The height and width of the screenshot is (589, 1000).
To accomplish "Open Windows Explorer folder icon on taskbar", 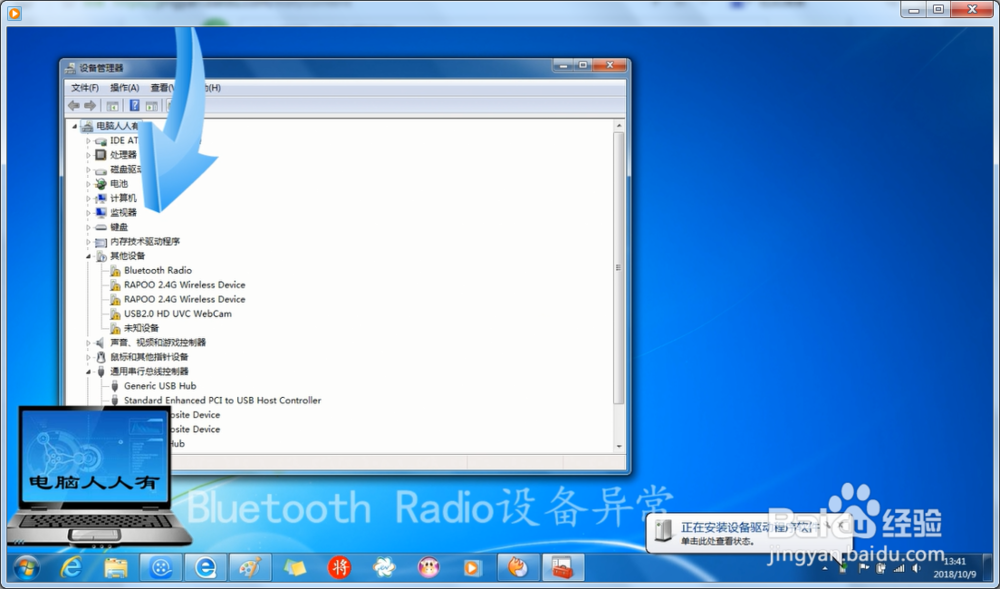I will point(116,567).
